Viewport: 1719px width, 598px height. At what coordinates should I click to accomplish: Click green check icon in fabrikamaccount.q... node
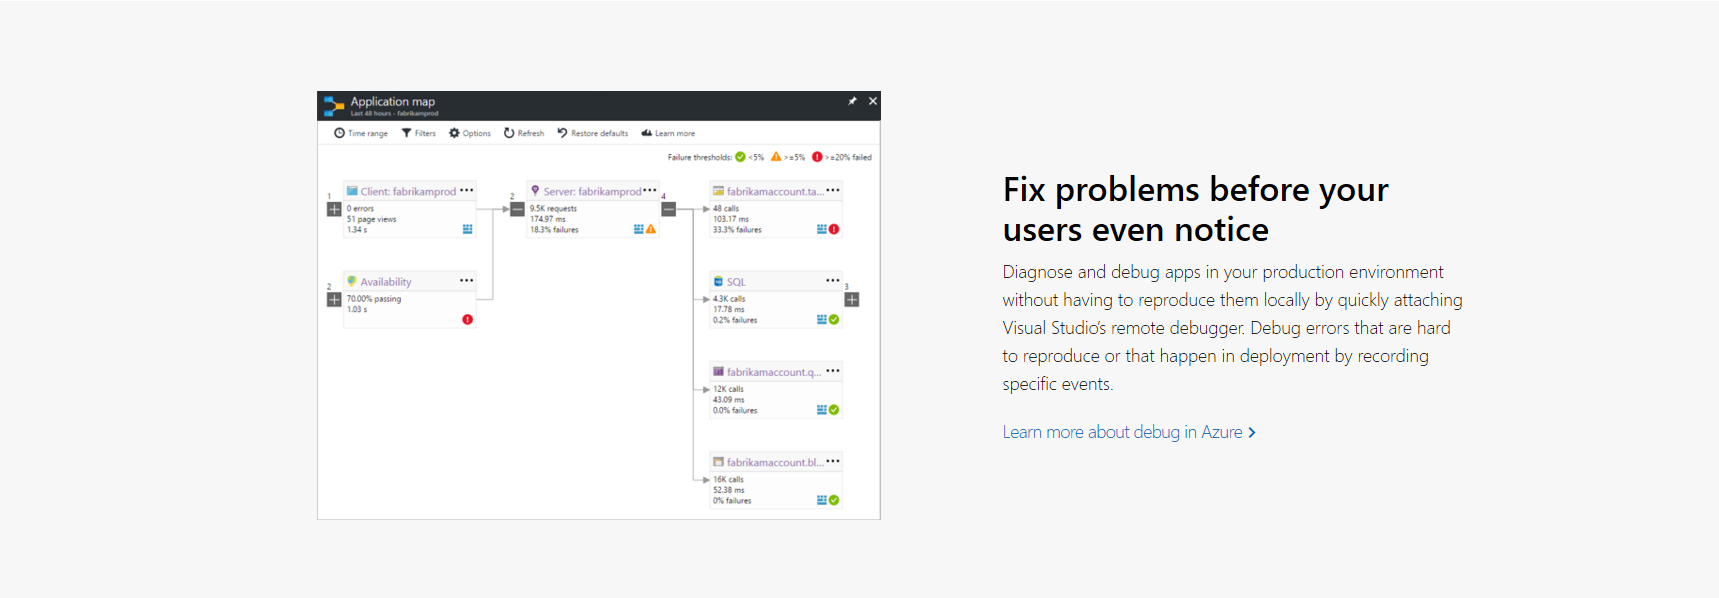834,410
